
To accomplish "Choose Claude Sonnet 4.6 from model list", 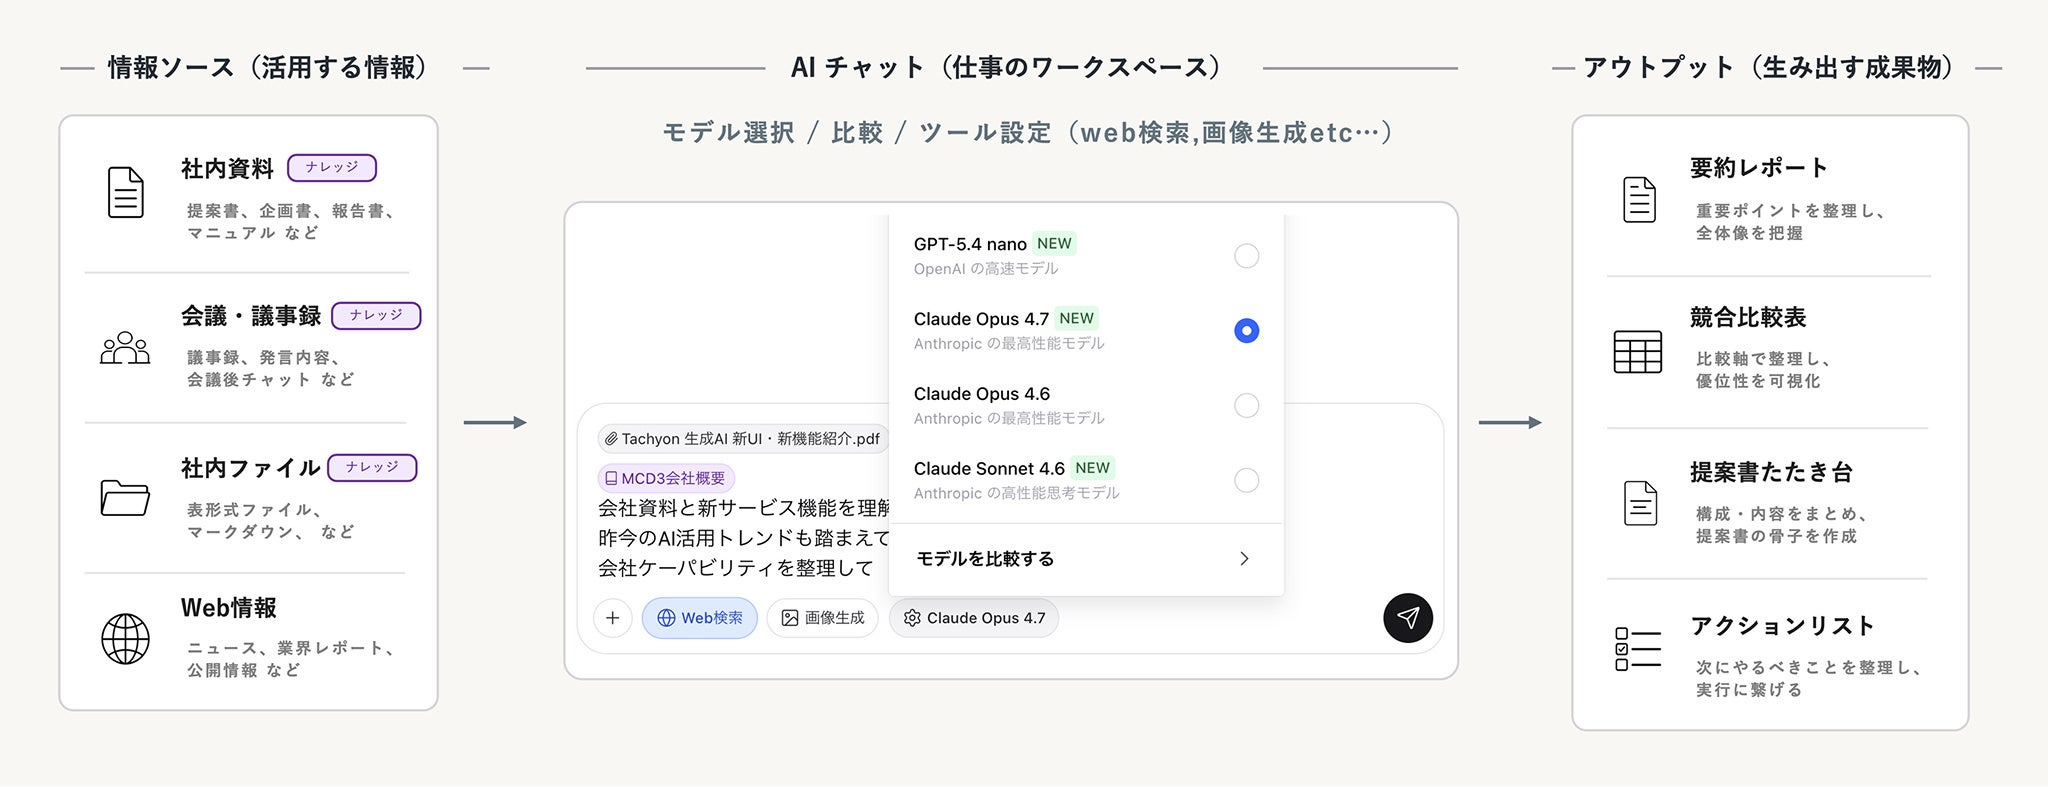I will pos(1086,481).
